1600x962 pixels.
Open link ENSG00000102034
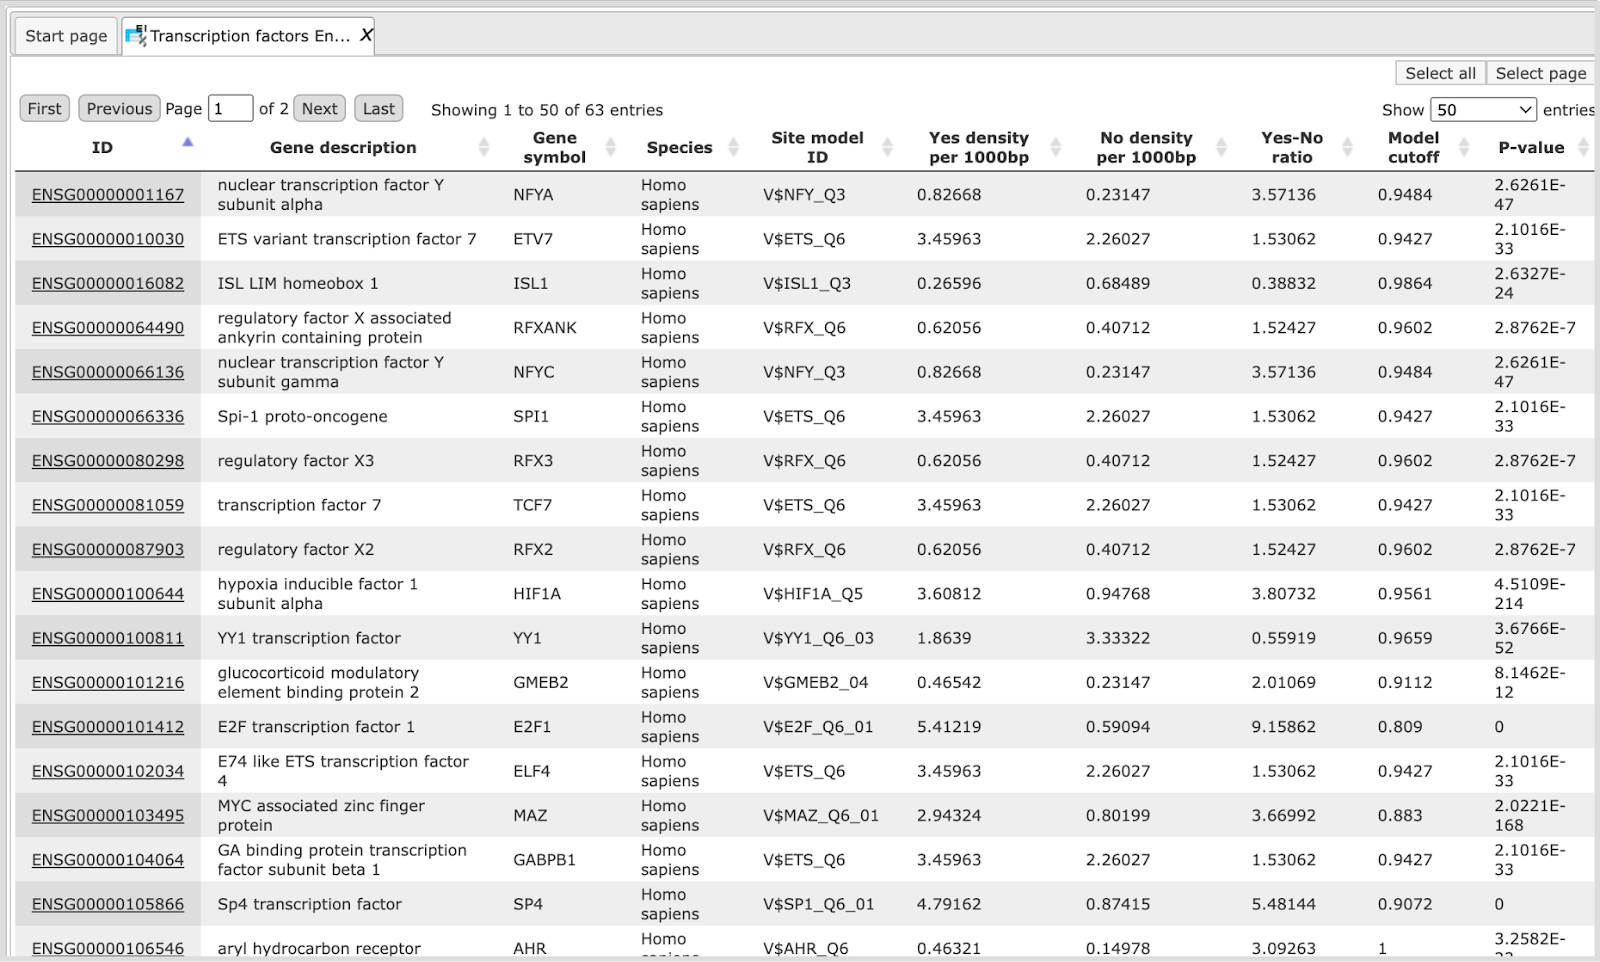tap(108, 771)
